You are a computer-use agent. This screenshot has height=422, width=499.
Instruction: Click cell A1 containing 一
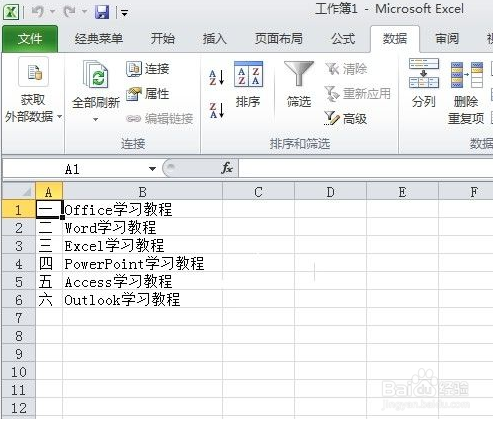coord(49,210)
